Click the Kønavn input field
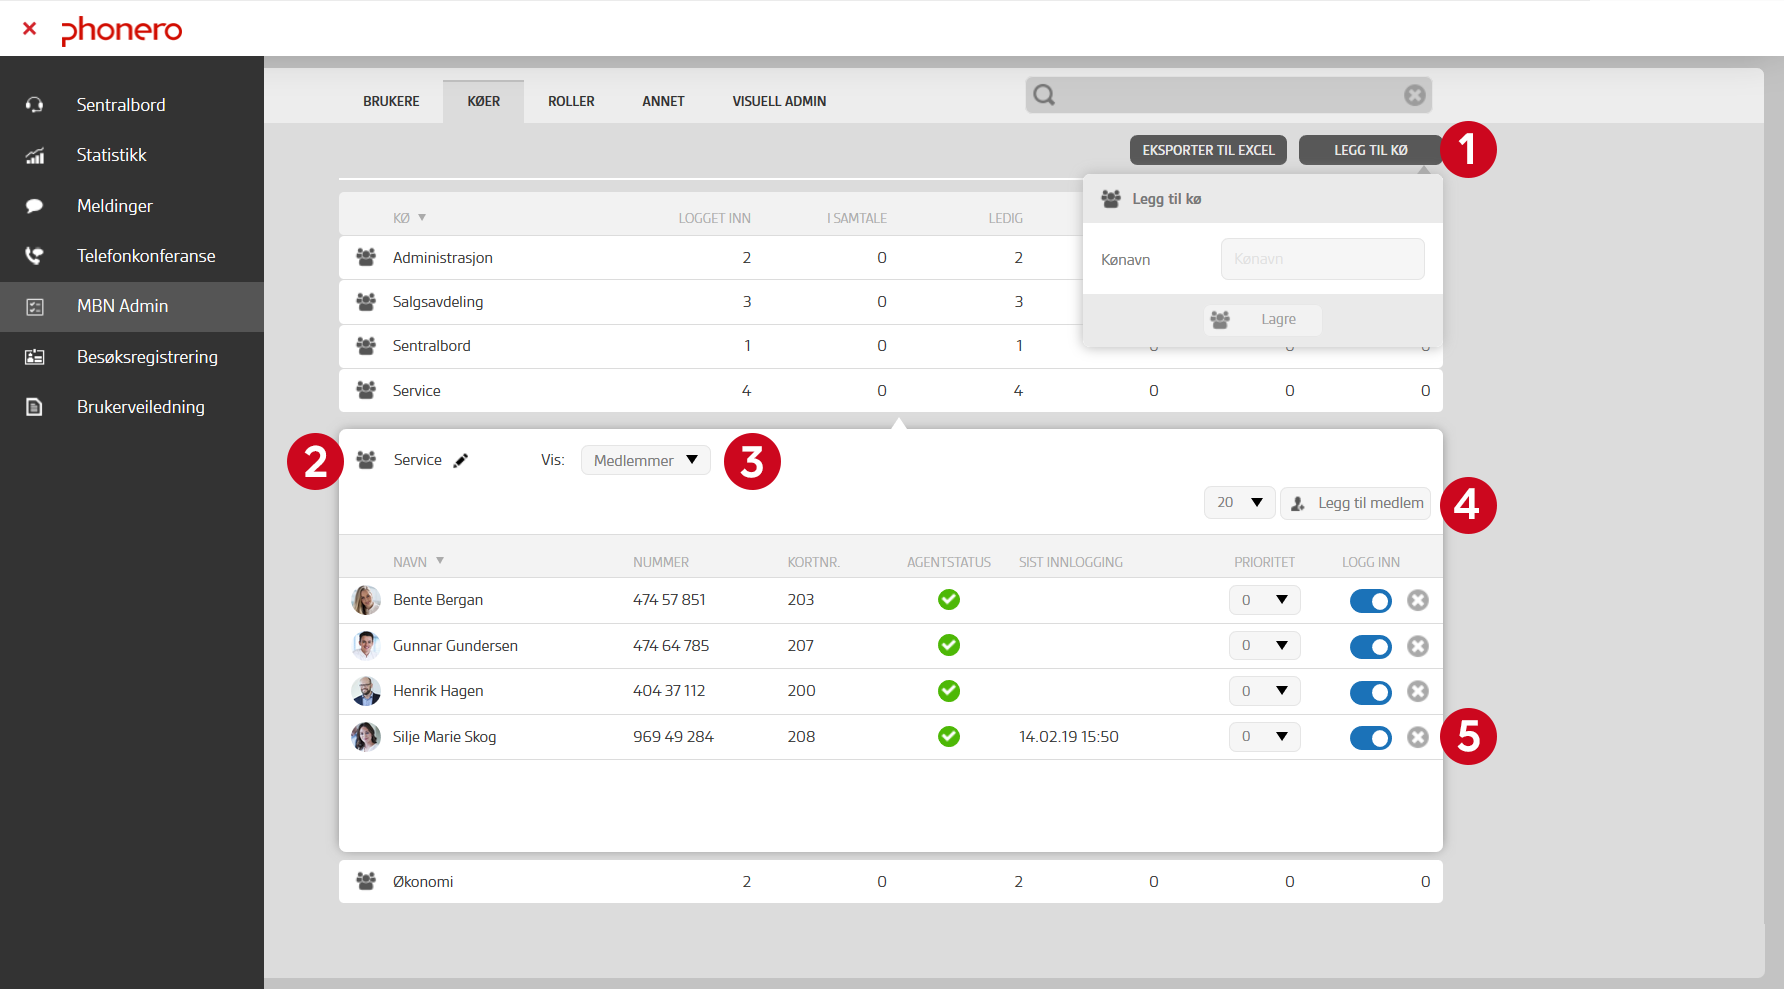 pos(1323,259)
